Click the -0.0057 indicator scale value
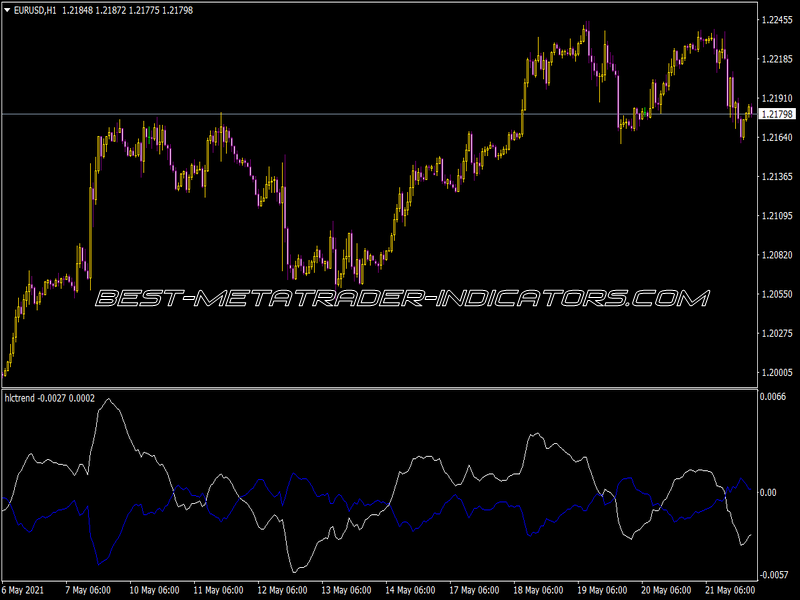800x600 pixels. click(774, 575)
